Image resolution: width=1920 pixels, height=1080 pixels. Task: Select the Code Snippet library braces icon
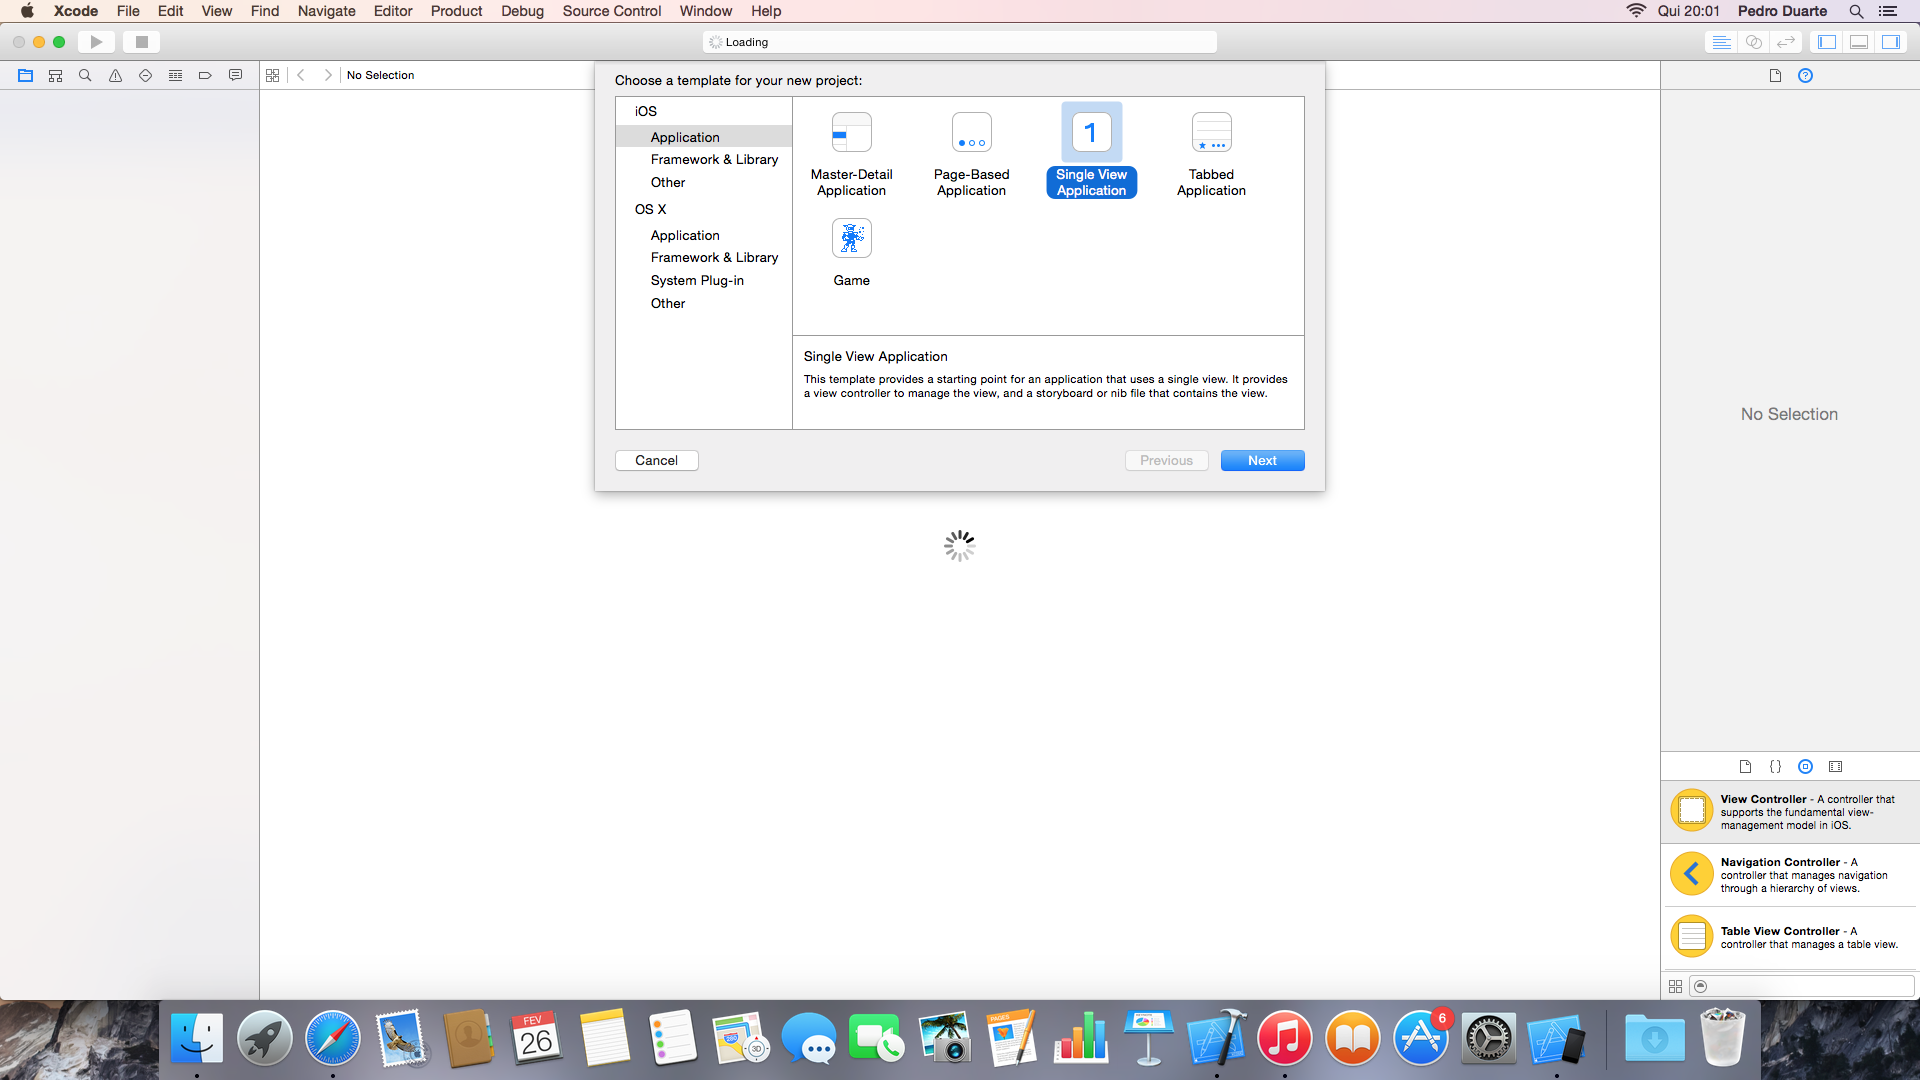pyautogui.click(x=1775, y=767)
